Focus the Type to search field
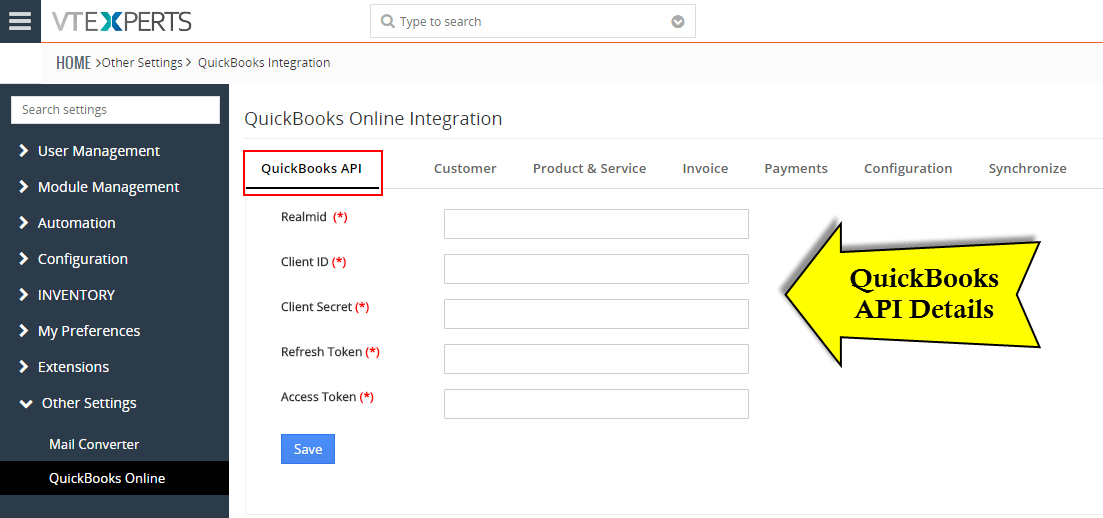The width and height of the screenshot is (1103, 518). click(533, 21)
